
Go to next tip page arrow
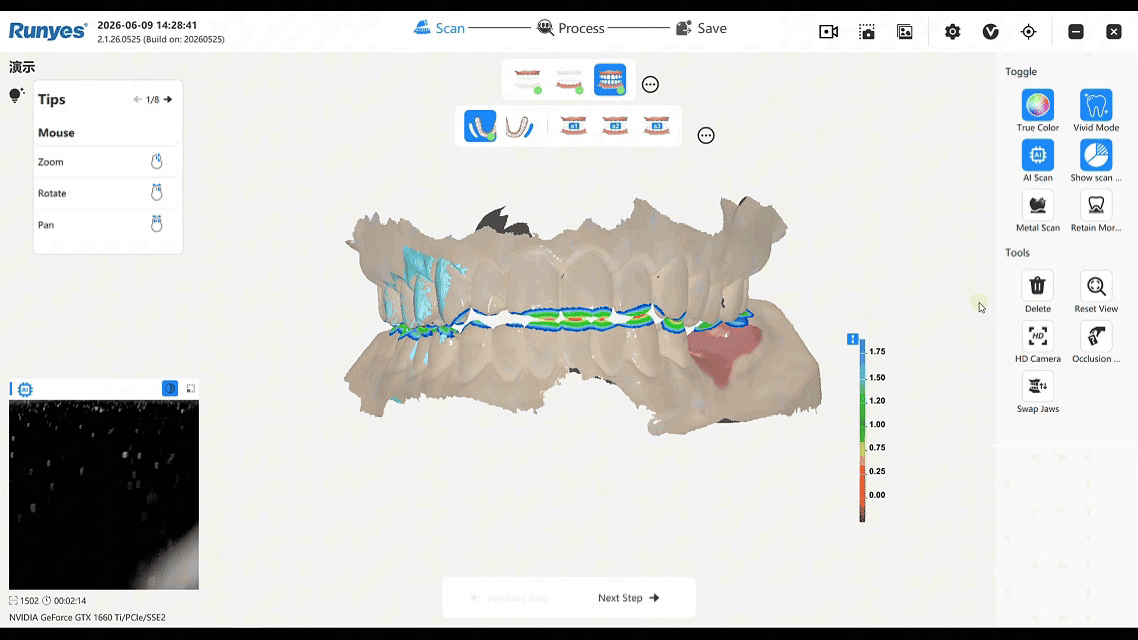point(168,99)
